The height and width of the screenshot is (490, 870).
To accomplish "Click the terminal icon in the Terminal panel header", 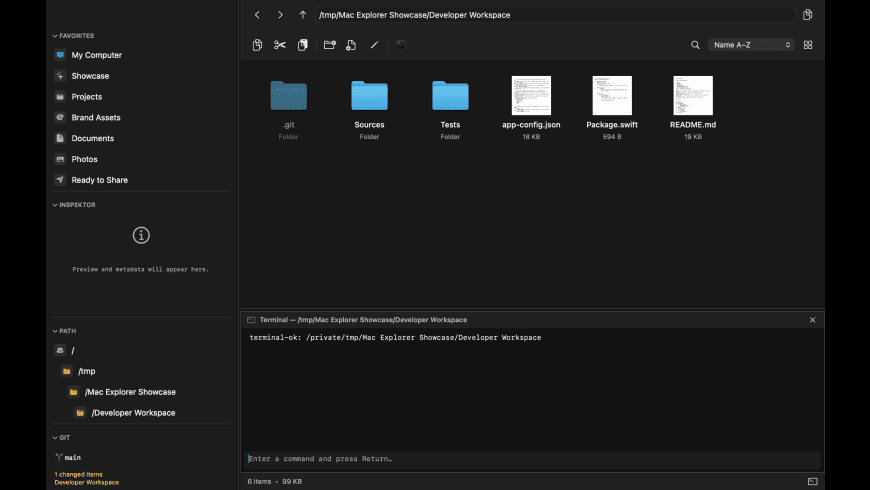I will [x=251, y=320].
